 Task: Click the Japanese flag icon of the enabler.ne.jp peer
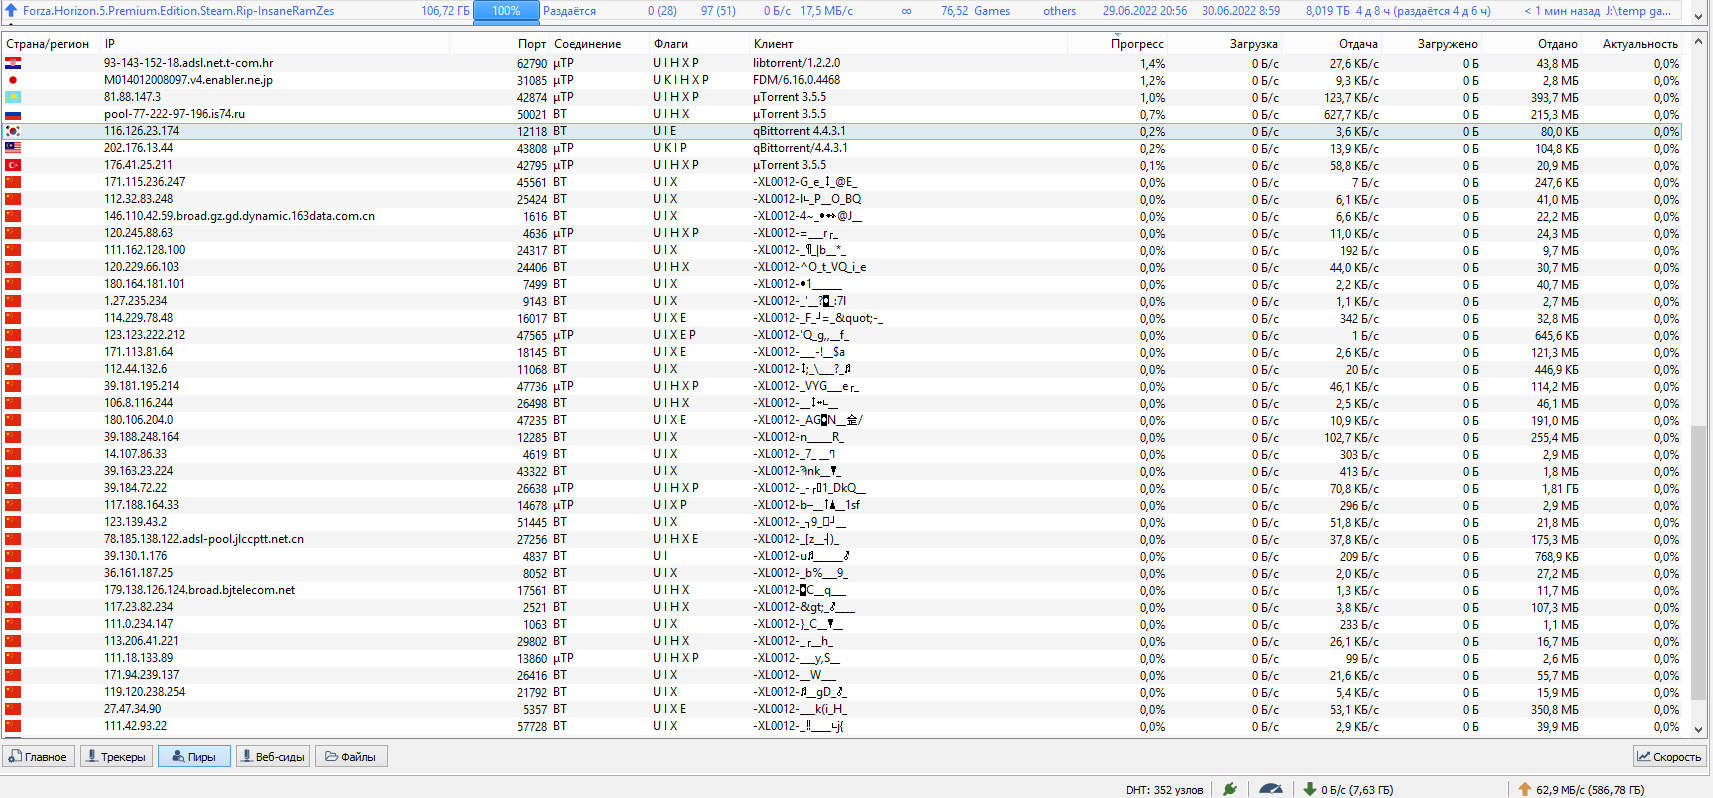pos(13,80)
